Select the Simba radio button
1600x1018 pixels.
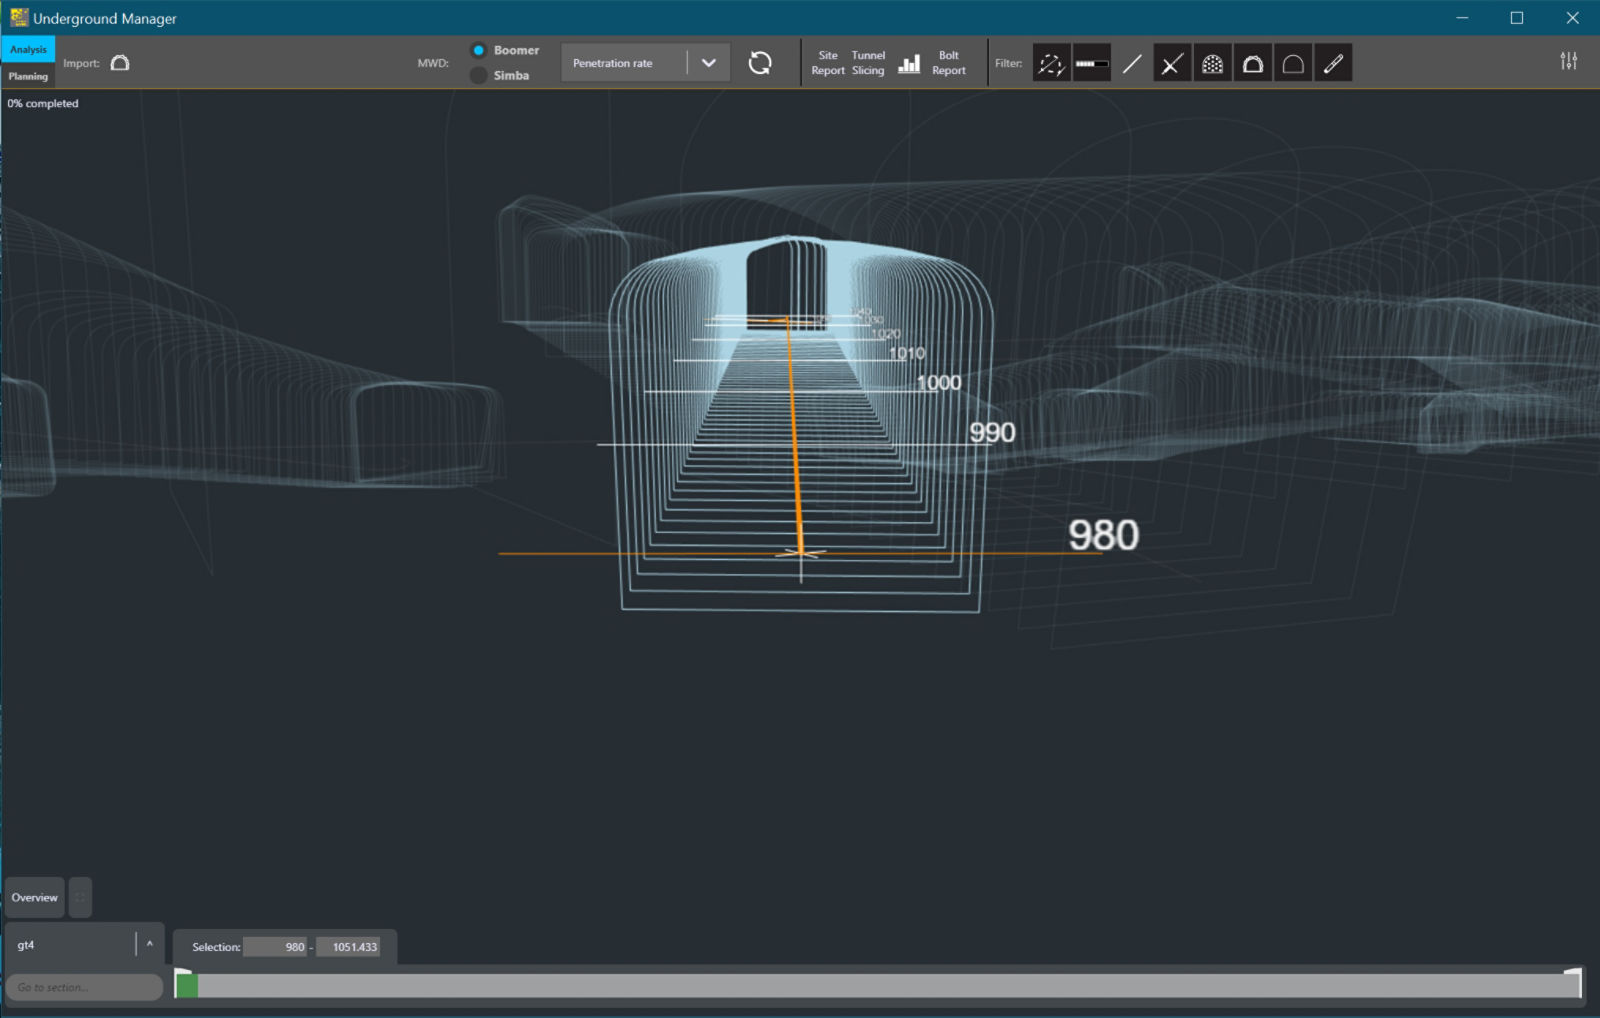479,75
